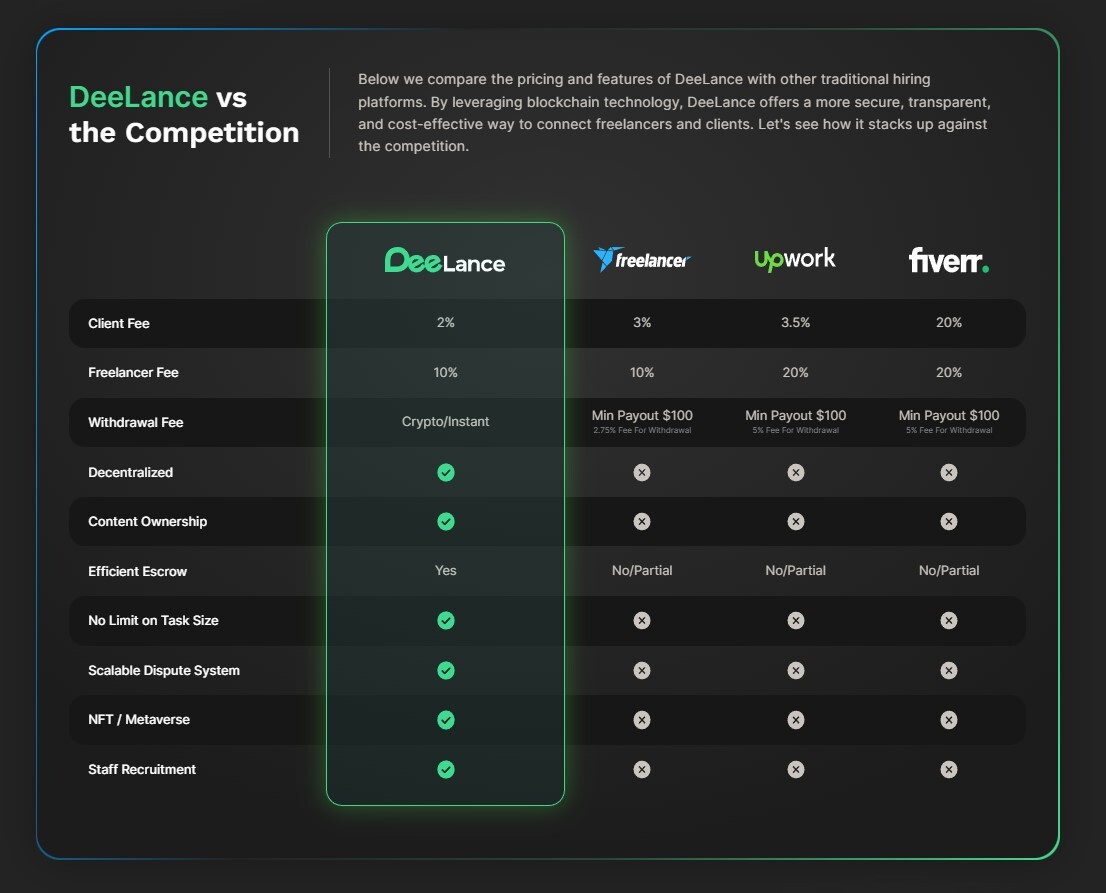Image resolution: width=1106 pixels, height=893 pixels.
Task: Click Upwork cross in NFT / Metaverse row
Action: (x=796, y=720)
